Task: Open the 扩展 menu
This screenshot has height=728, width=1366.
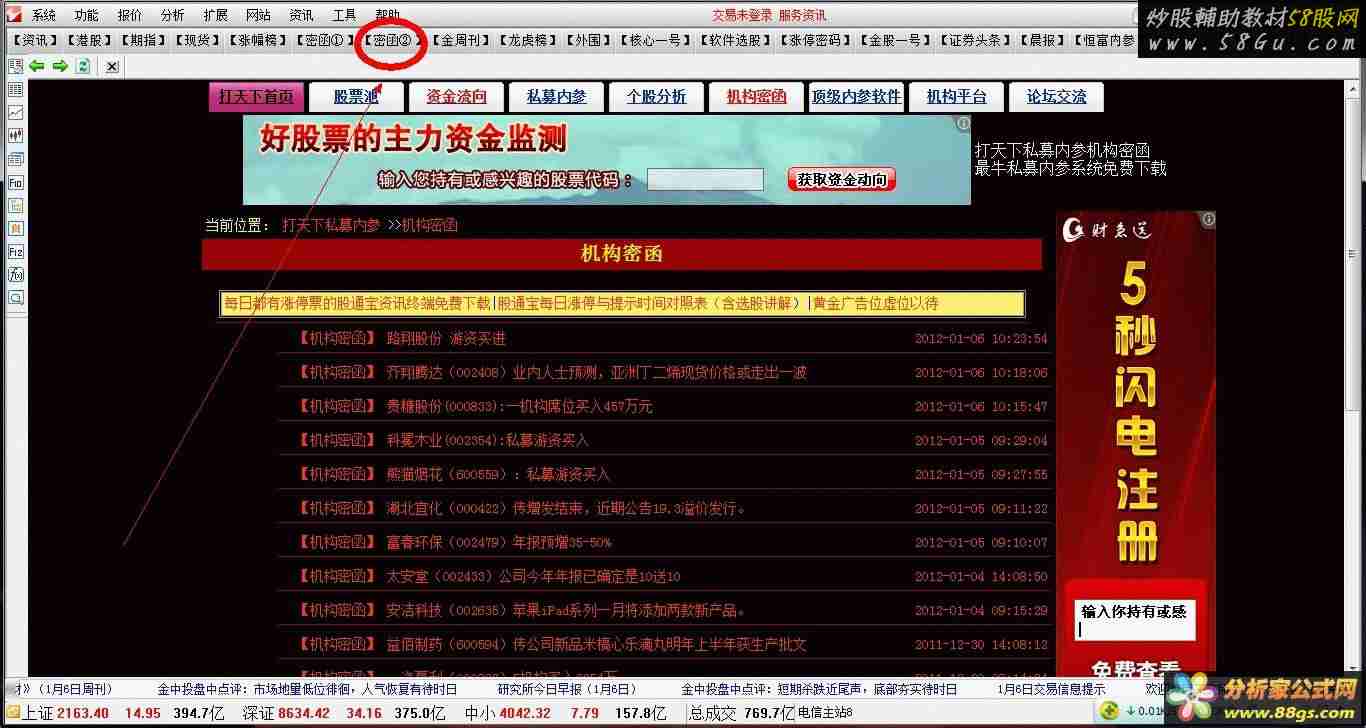Action: [215, 15]
